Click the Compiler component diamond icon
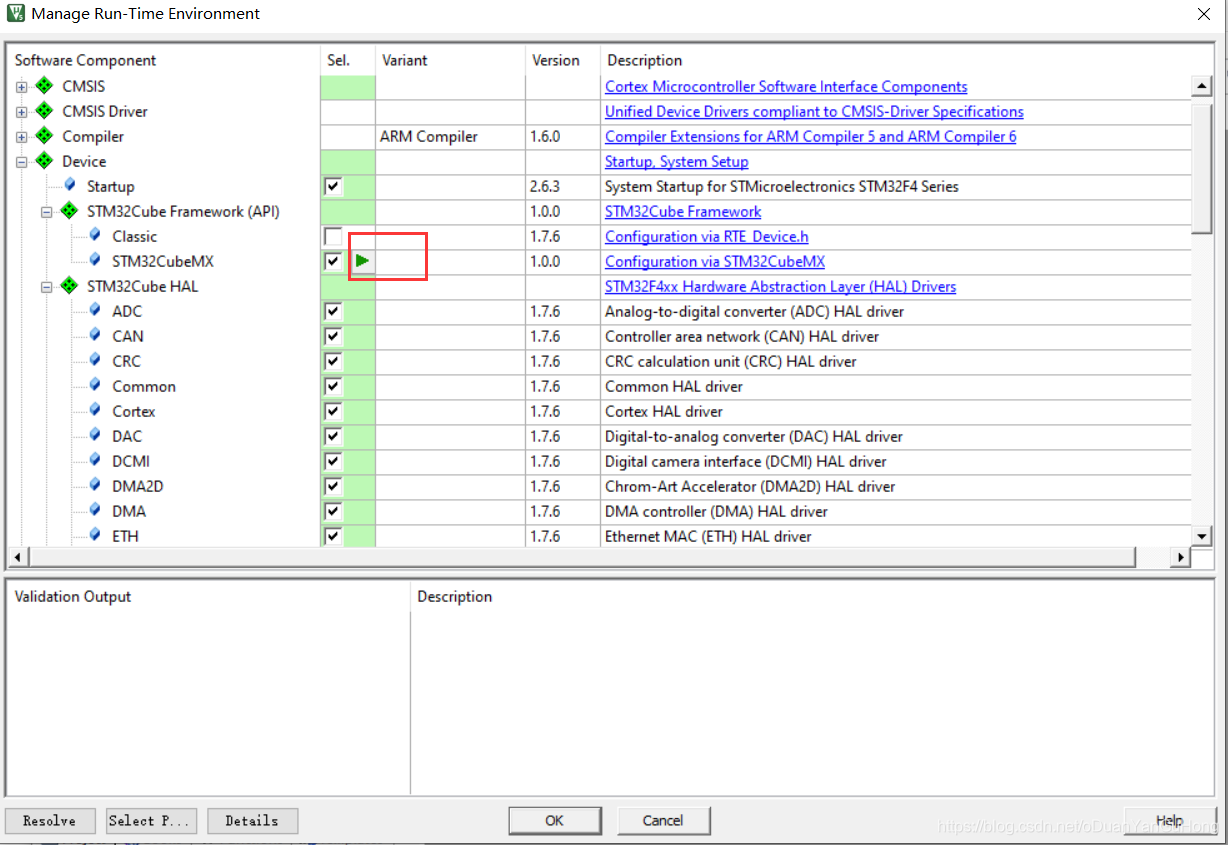 tap(44, 136)
